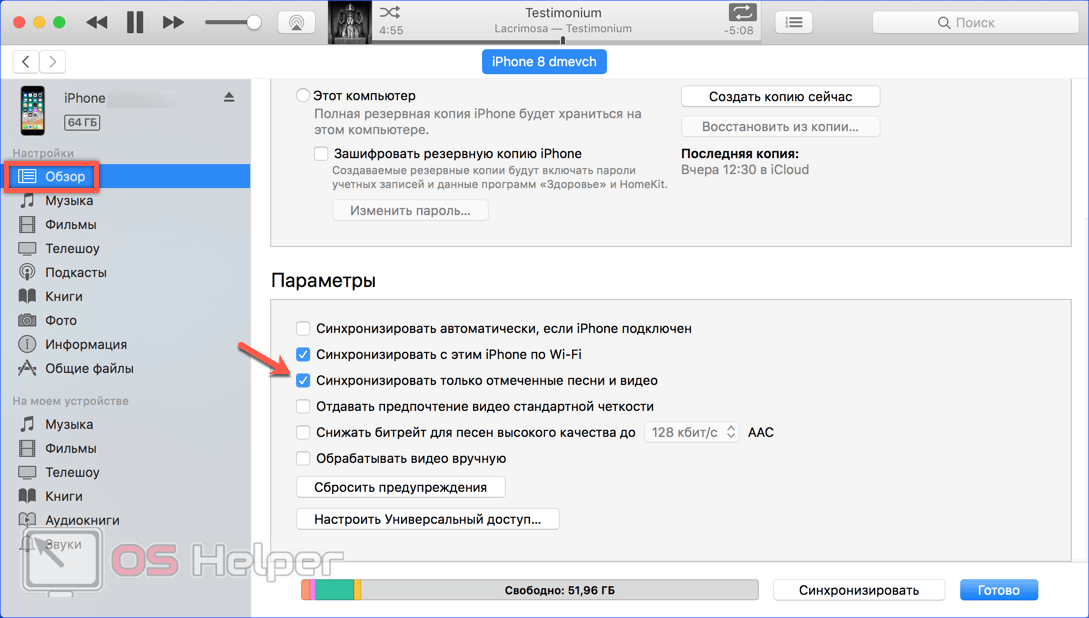The image size is (1089, 618).
Task: Enable automatic sync when iPhone is connected
Action: click(303, 328)
